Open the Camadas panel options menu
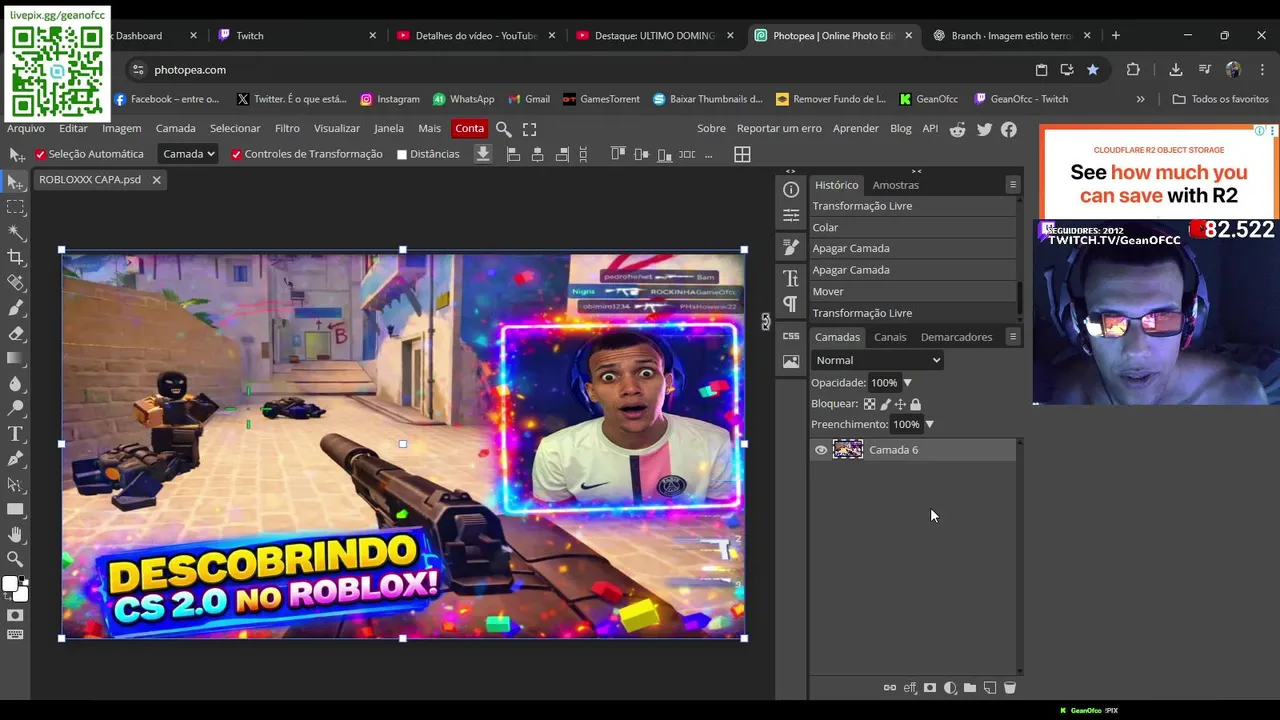The height and width of the screenshot is (720, 1280). pyautogui.click(x=1012, y=337)
